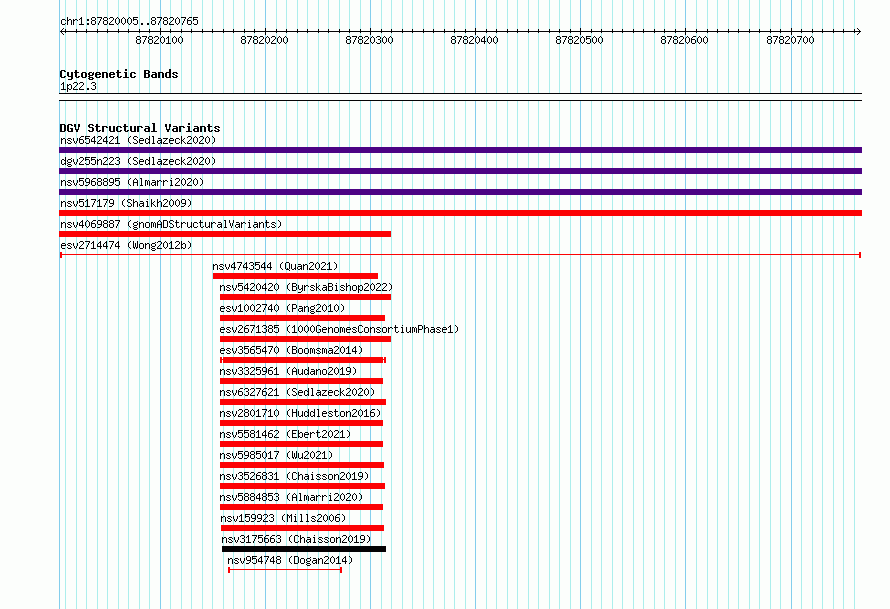Click the chr1:87820005..87820765 region label
Image resolution: width=890 pixels, height=609 pixels.
point(129,22)
